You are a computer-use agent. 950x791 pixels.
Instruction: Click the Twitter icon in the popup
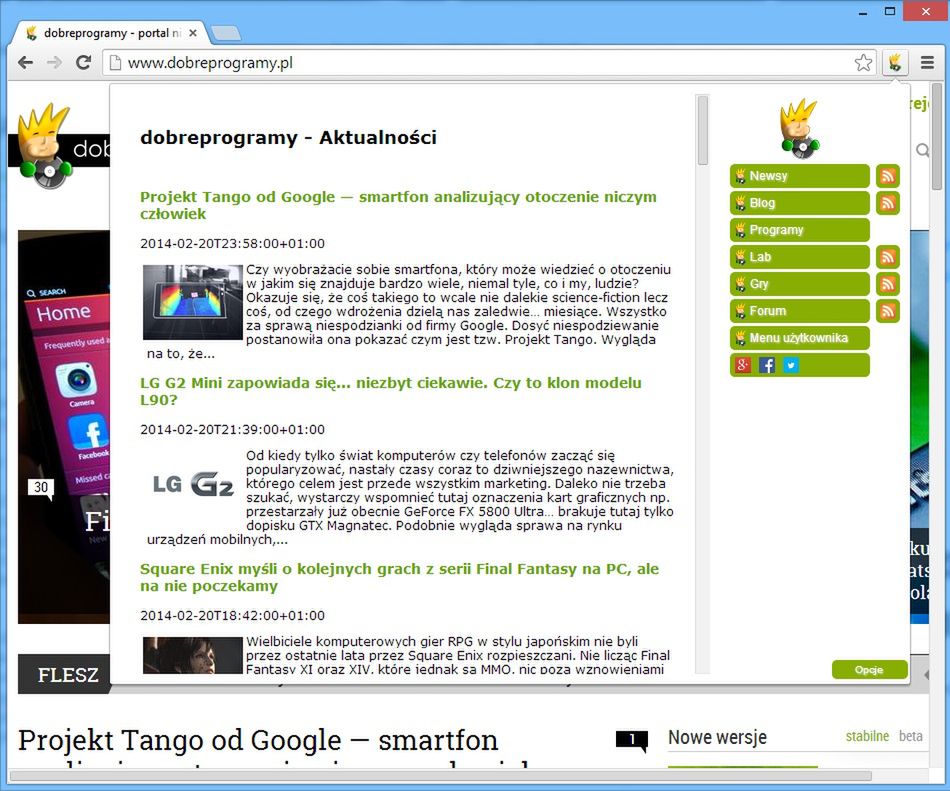(791, 365)
